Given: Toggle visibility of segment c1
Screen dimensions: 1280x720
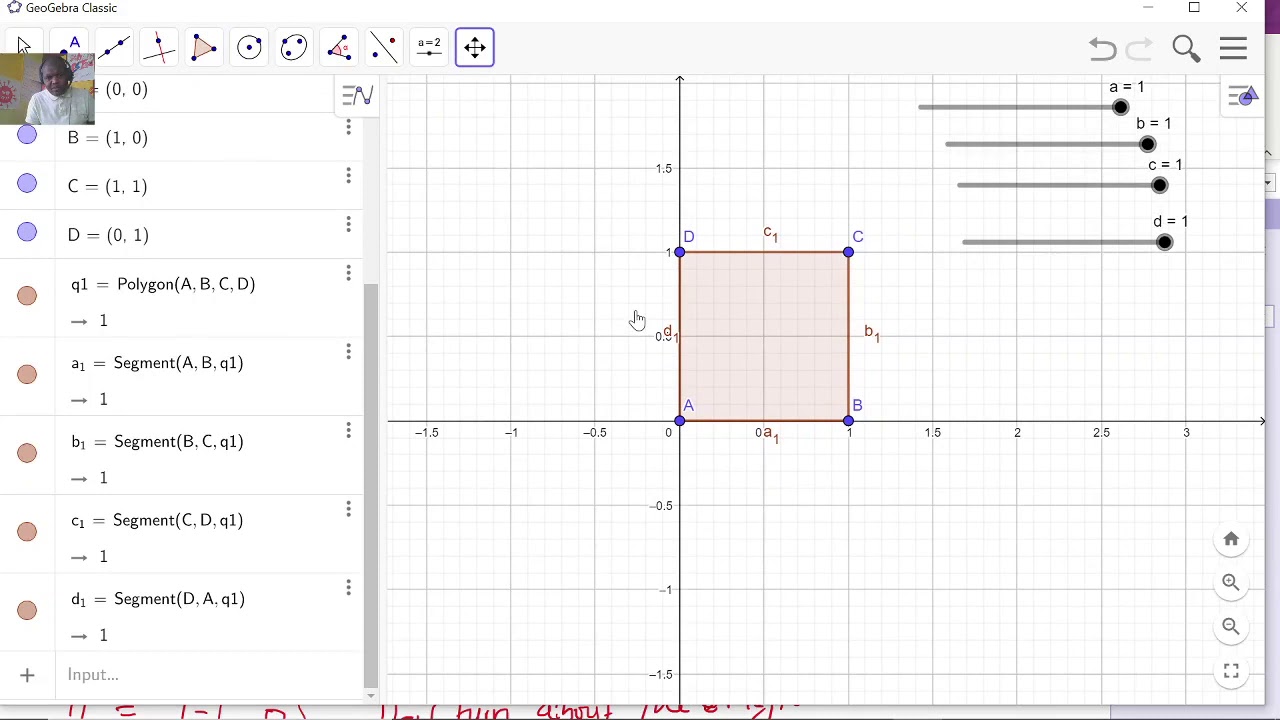Looking at the screenshot, I should coord(27,532).
